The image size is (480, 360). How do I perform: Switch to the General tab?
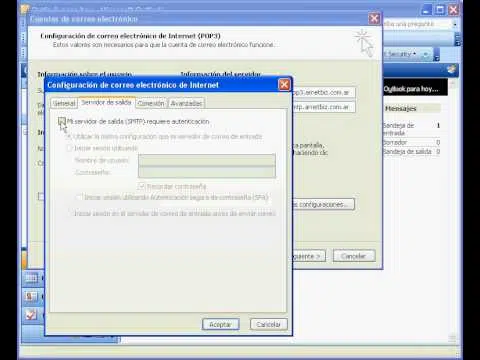pyautogui.click(x=64, y=103)
